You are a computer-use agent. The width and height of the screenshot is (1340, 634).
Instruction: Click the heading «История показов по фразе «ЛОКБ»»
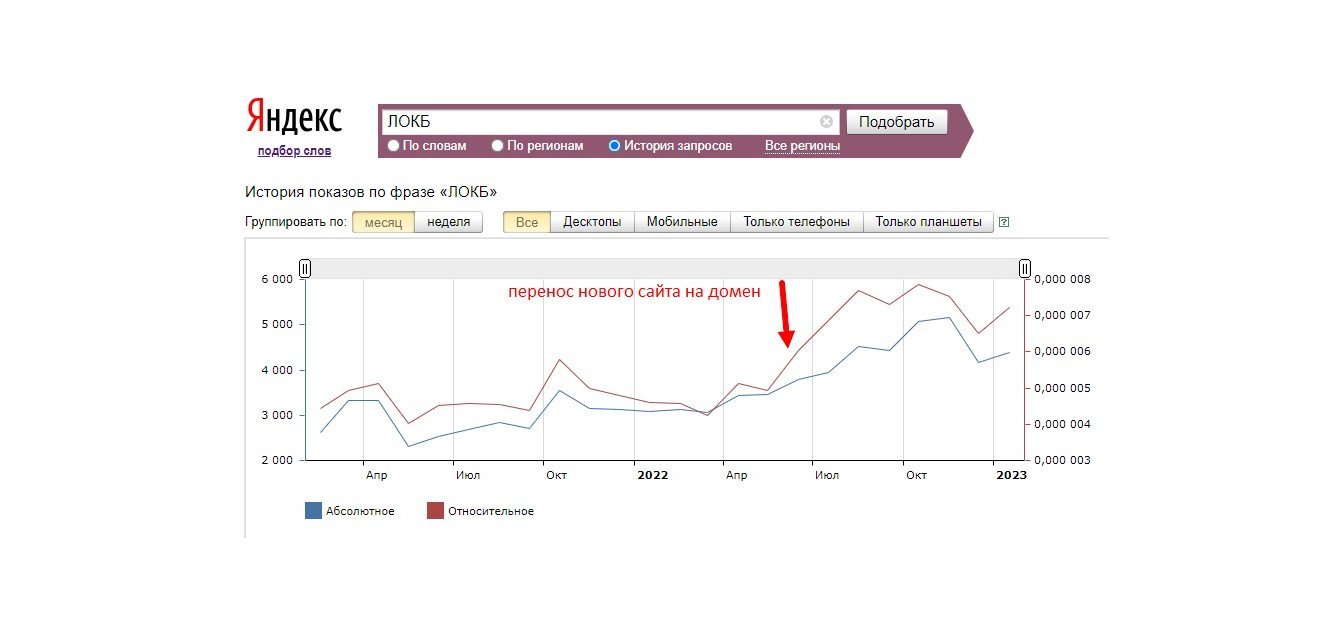371,191
